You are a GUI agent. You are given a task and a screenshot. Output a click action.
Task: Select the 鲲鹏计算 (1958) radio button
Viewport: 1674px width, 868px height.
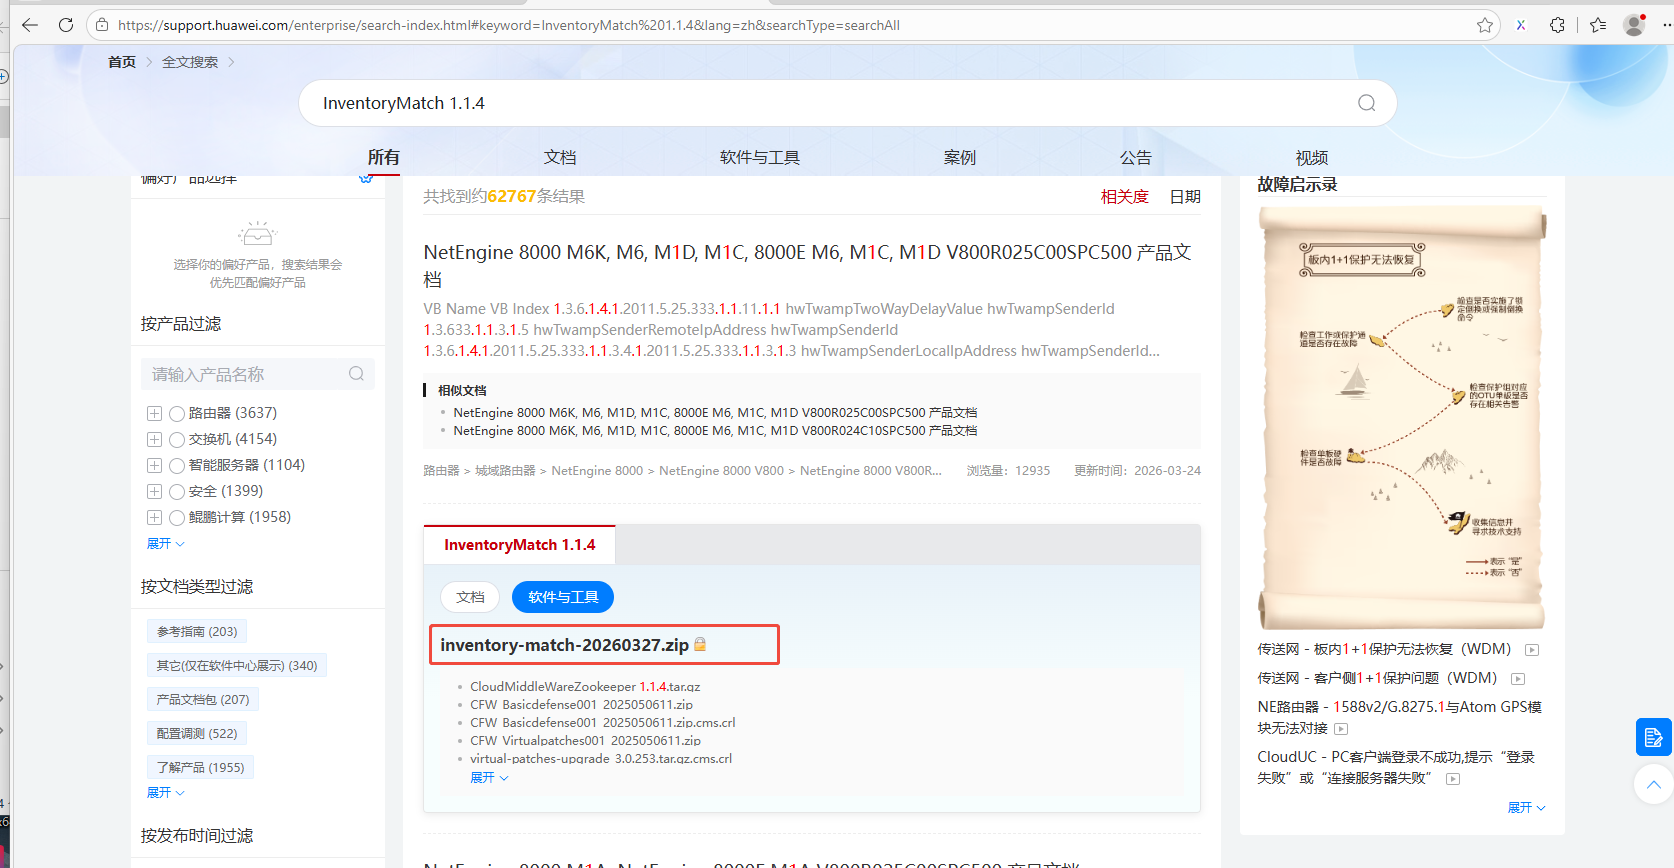click(x=177, y=517)
